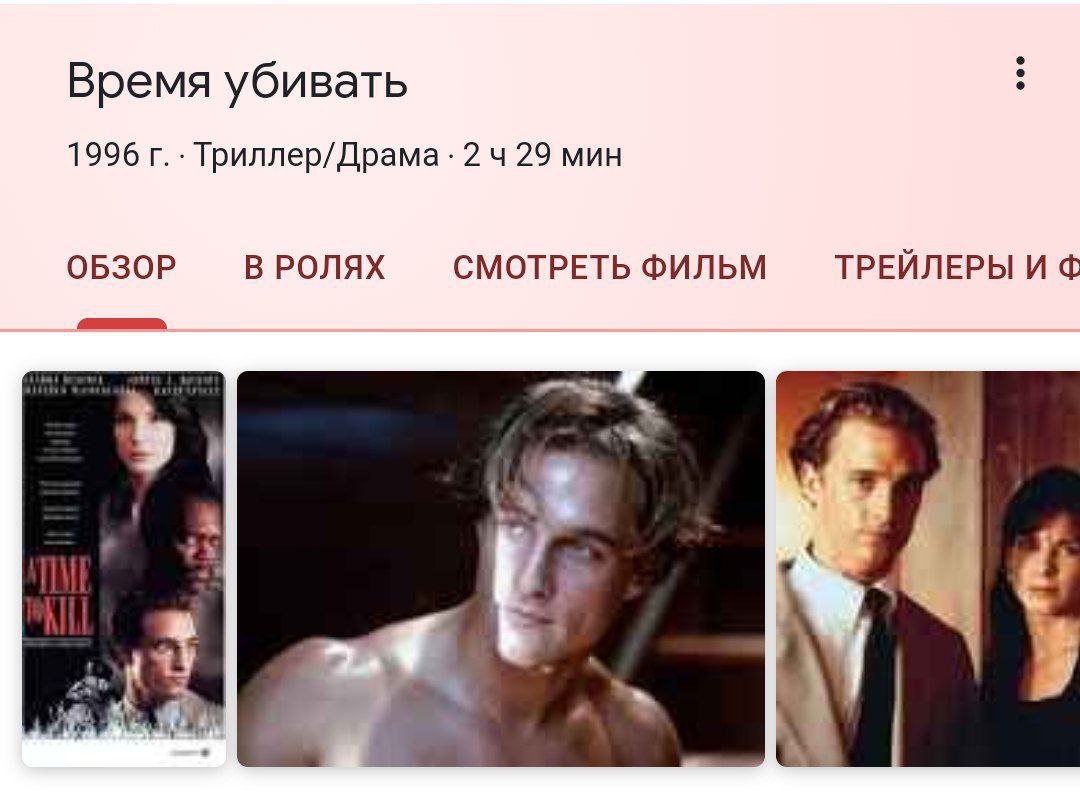
Task: Open the three-dot more options menu
Action: coord(1020,74)
